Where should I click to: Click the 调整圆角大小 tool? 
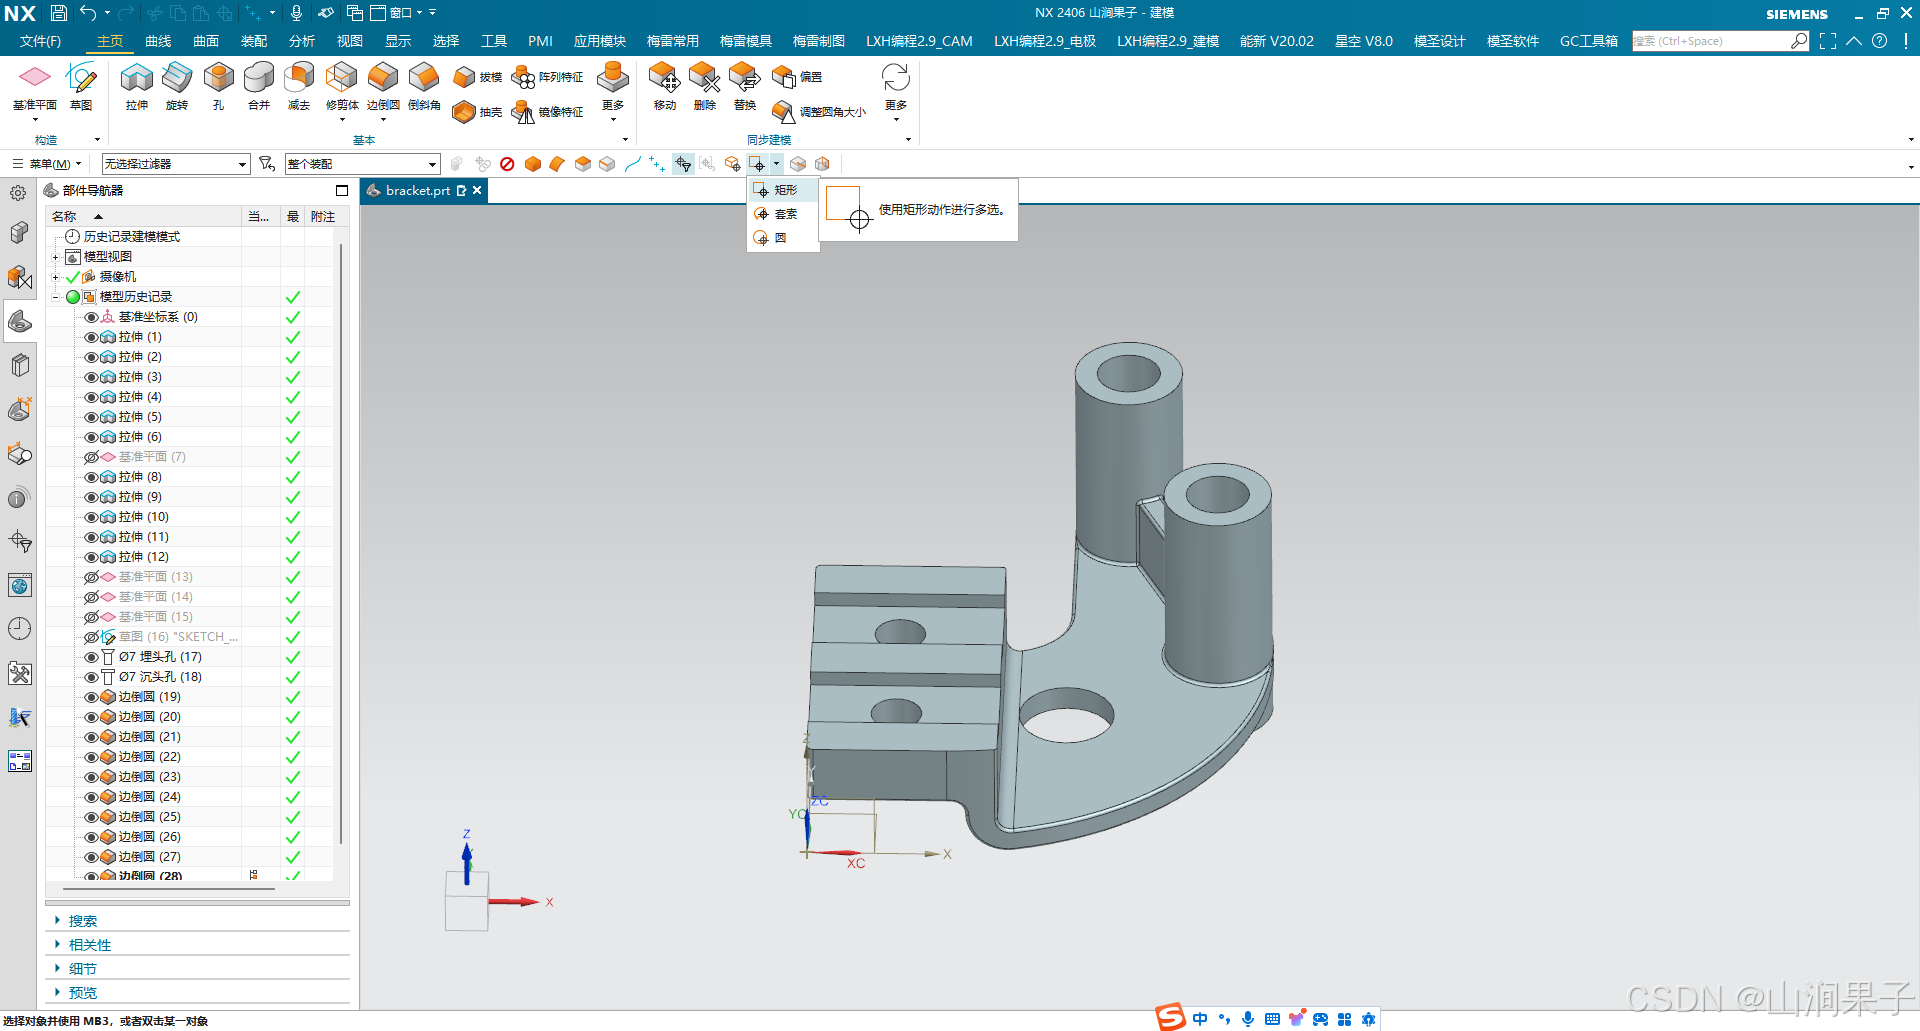819,112
